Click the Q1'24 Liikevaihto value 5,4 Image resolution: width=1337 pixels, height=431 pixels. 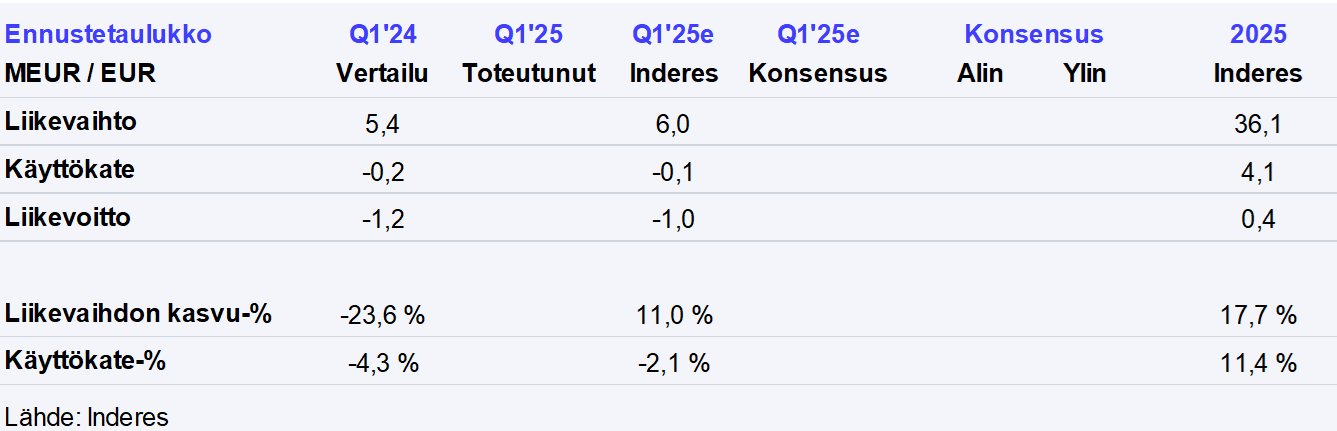(382, 124)
